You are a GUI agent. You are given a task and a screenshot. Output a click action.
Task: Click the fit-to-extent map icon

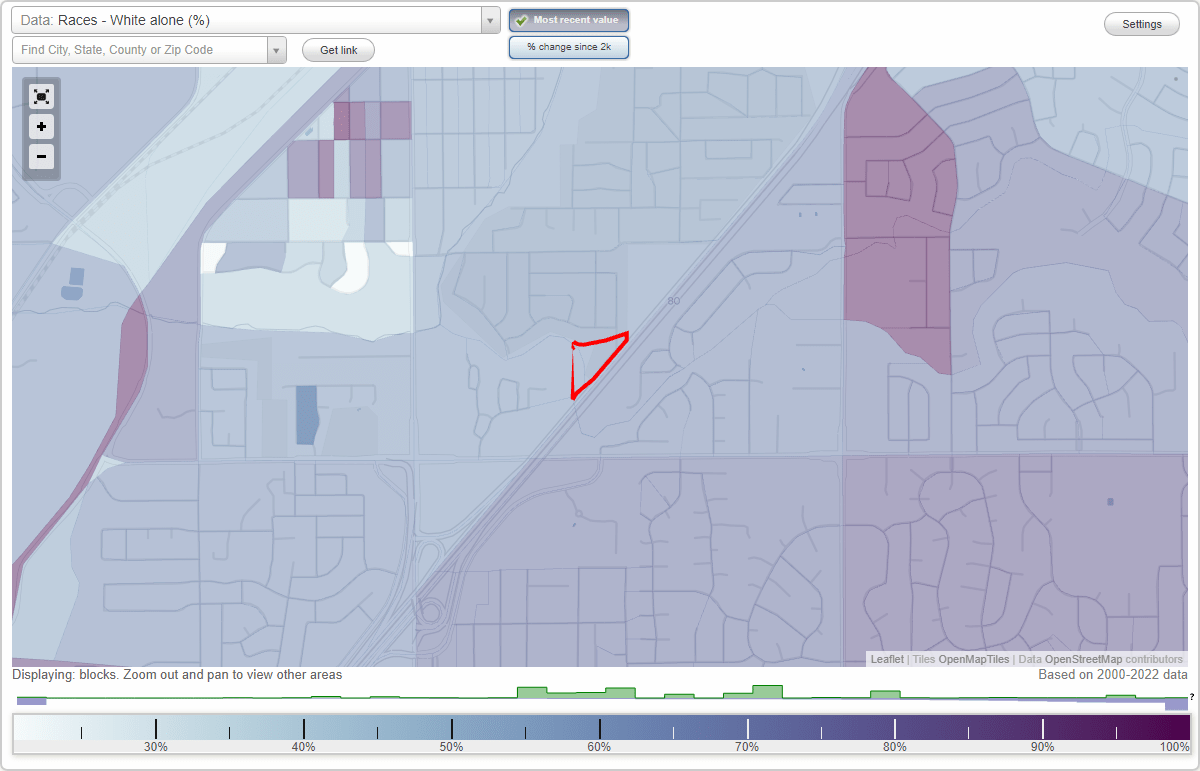click(x=41, y=96)
